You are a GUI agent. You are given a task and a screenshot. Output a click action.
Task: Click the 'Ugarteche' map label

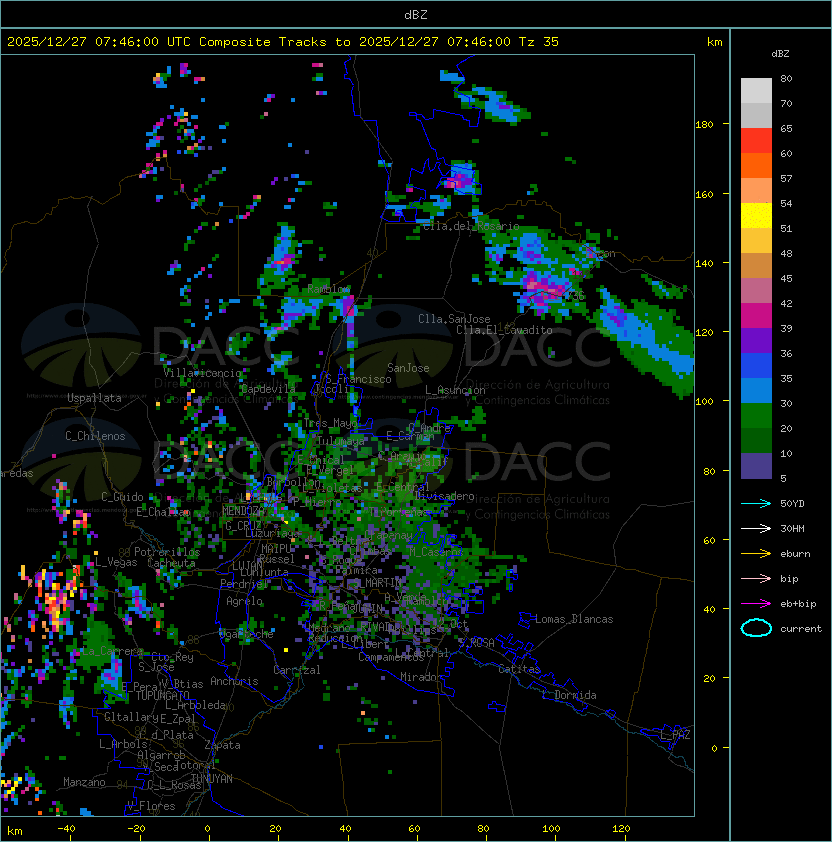[x=247, y=635]
